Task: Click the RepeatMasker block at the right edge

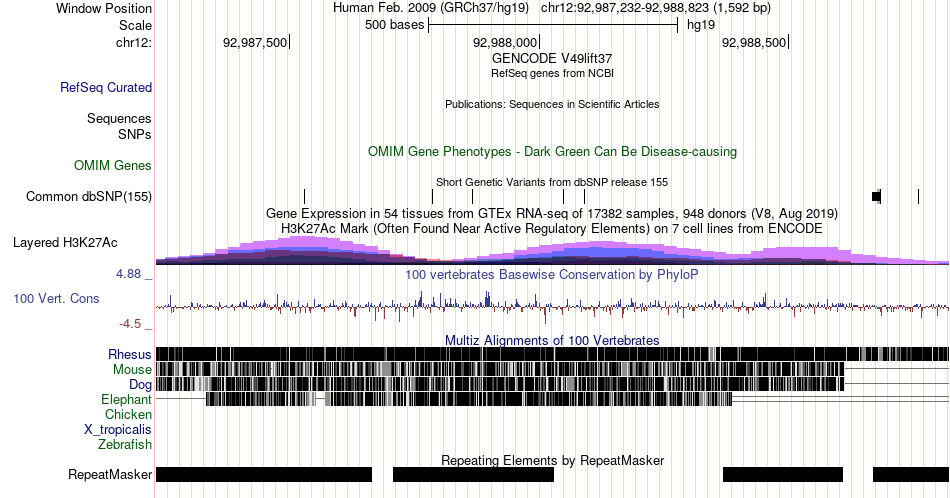Action: coord(911,474)
